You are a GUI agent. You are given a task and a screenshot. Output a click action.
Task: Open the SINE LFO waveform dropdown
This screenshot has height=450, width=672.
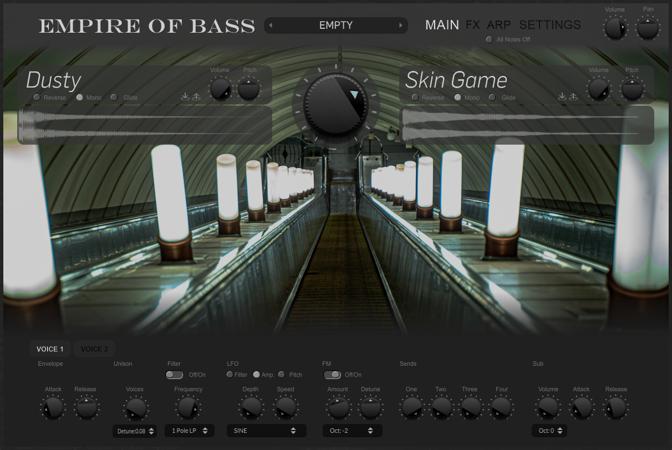click(x=267, y=431)
